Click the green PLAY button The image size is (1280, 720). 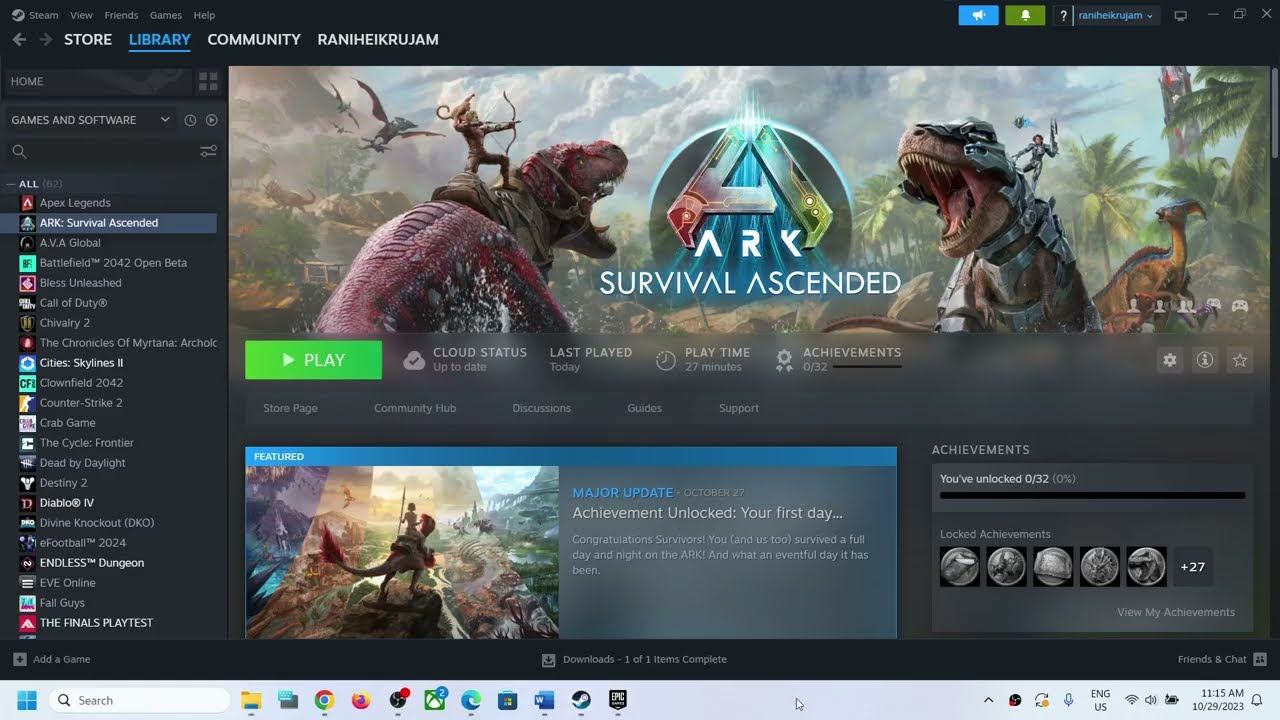coord(313,360)
